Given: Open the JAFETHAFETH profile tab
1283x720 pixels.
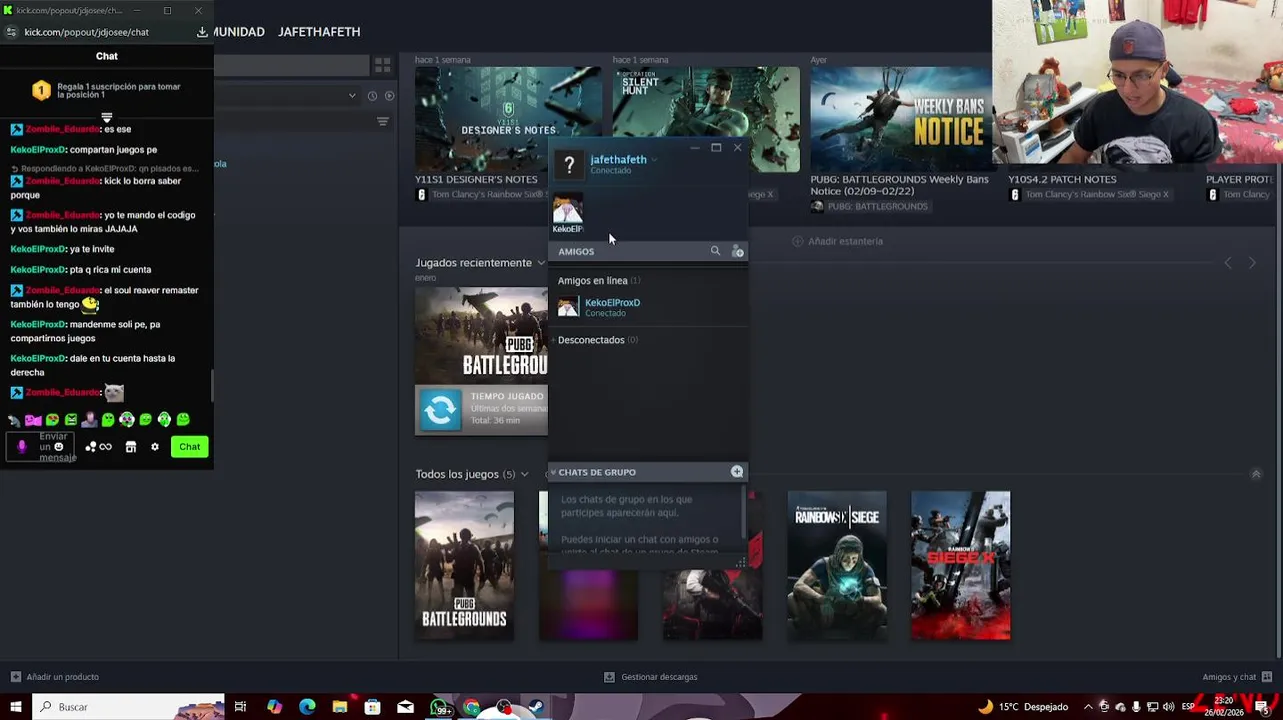Looking at the screenshot, I should [319, 32].
